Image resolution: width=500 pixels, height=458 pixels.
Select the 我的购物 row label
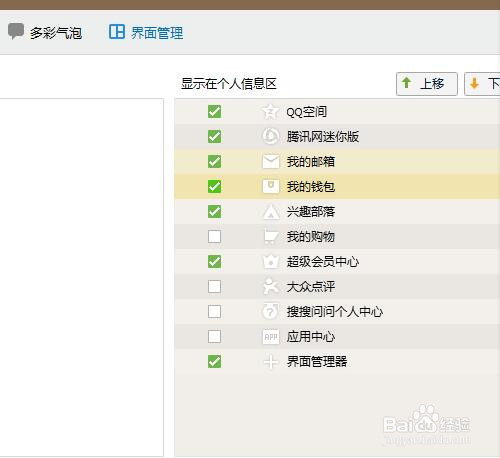[x=311, y=237]
